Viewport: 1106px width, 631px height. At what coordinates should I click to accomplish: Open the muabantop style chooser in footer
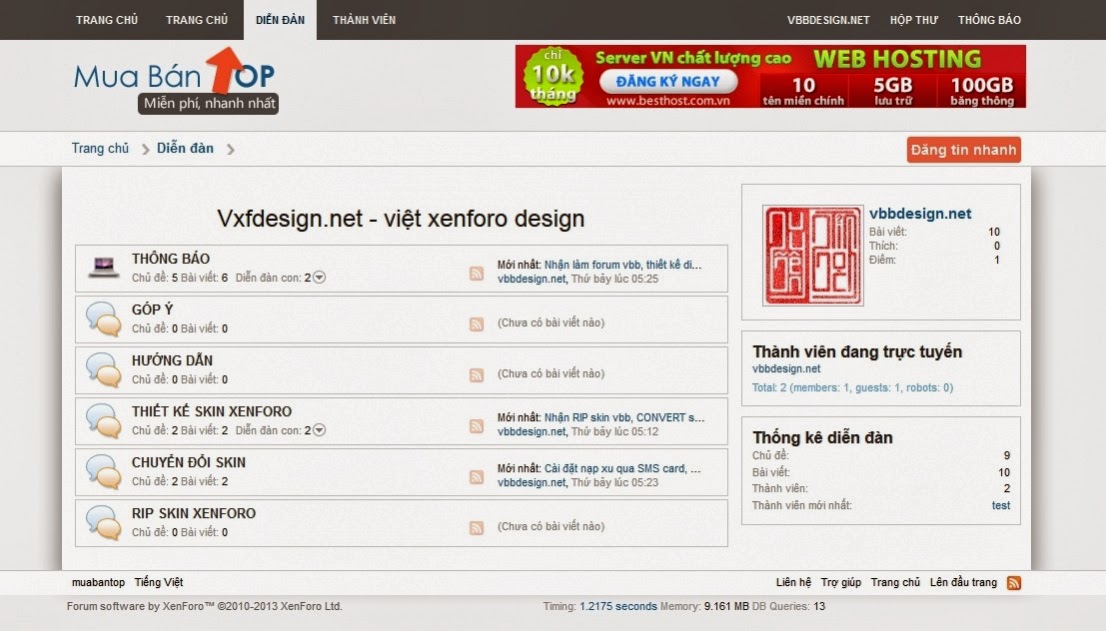tap(98, 582)
